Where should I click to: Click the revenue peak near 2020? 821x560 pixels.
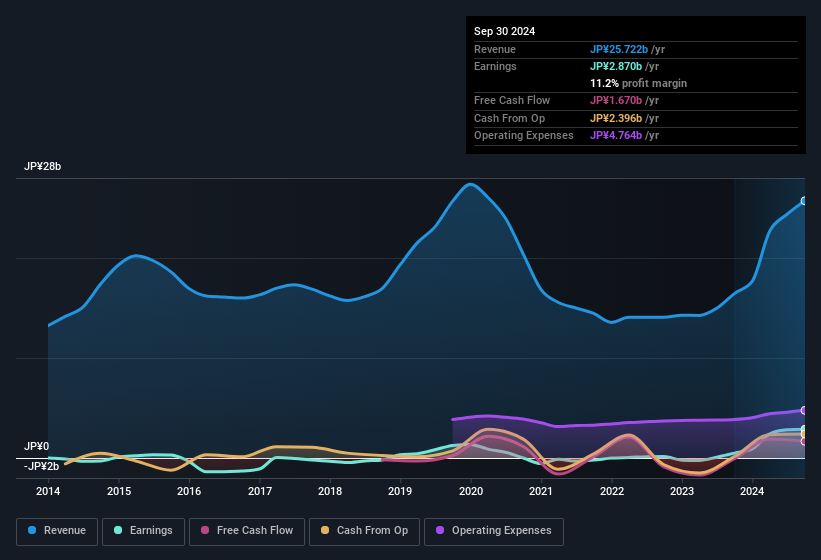point(470,184)
